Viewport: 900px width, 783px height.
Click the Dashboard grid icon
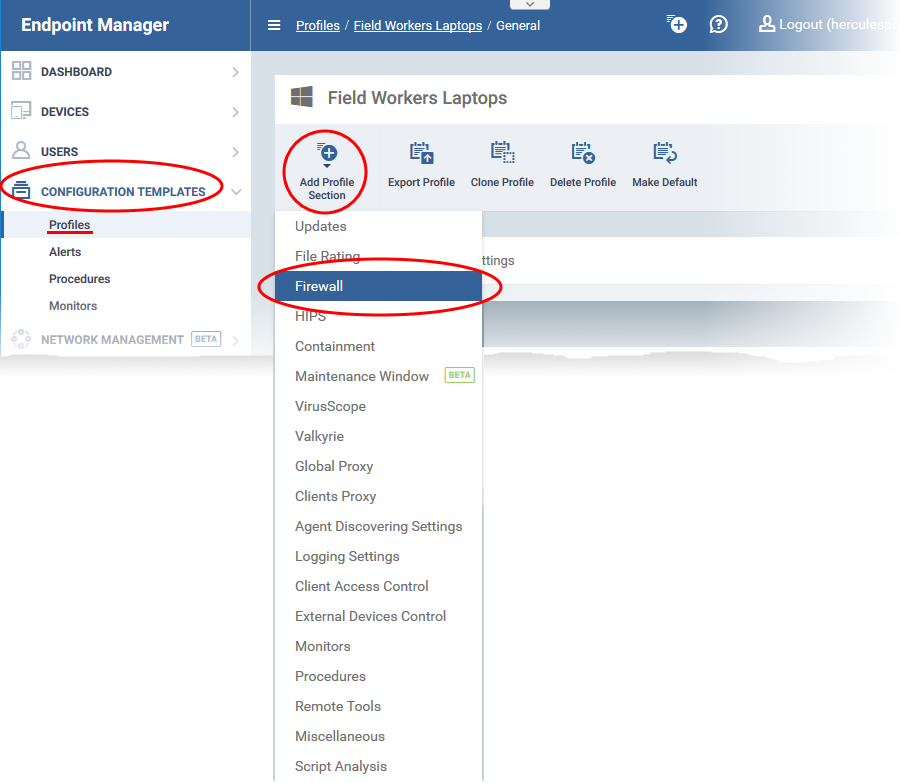tap(21, 71)
